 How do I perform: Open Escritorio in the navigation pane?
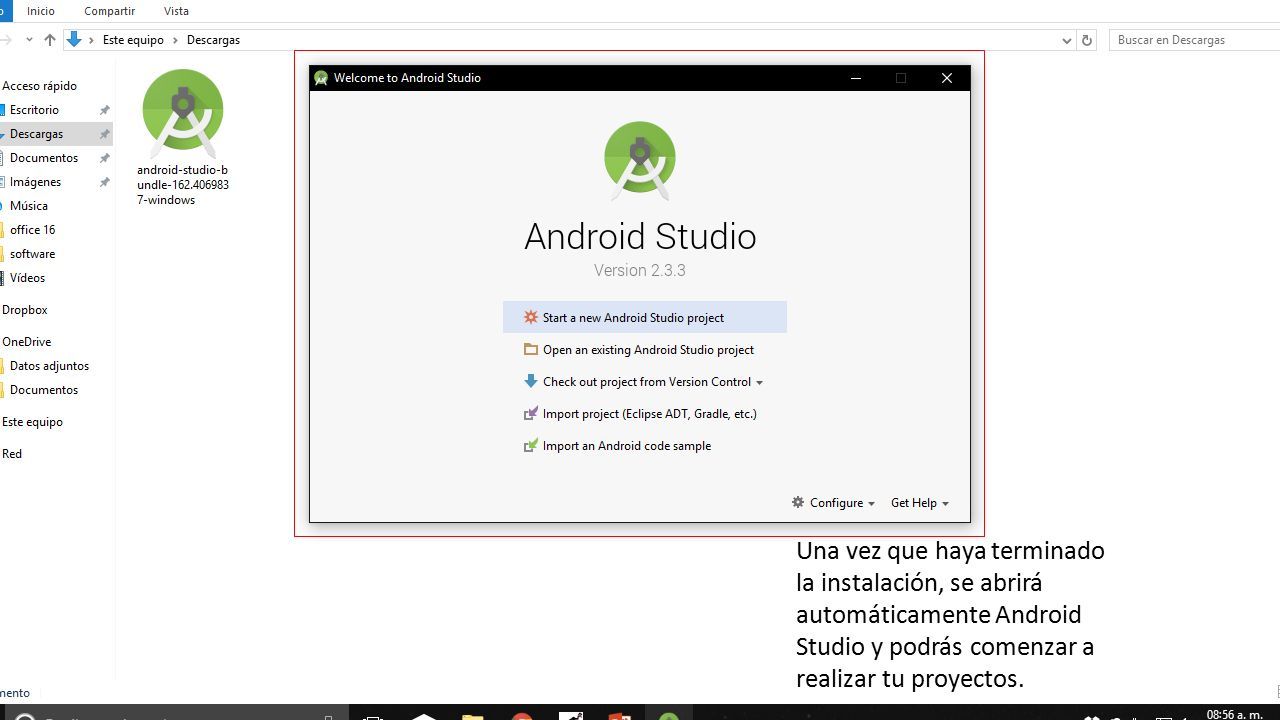pyautogui.click(x=35, y=110)
